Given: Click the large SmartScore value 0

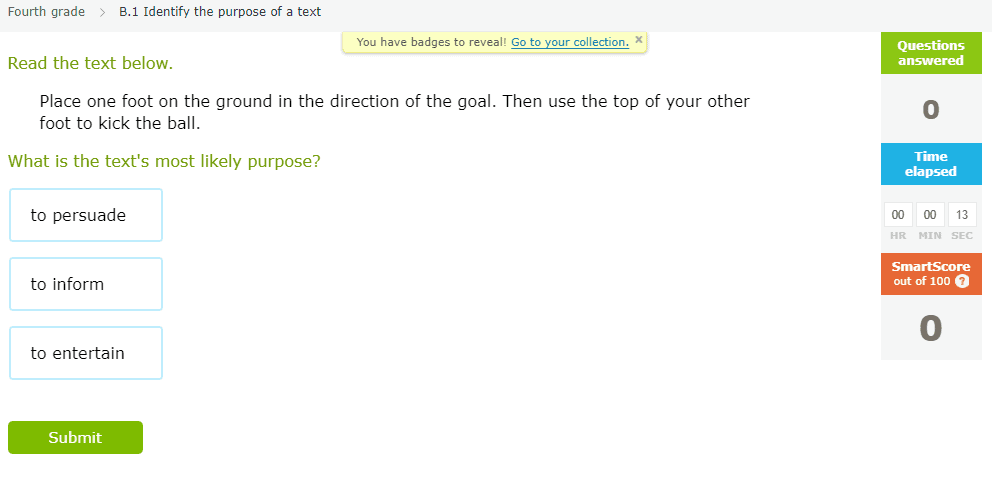Looking at the screenshot, I should point(931,328).
